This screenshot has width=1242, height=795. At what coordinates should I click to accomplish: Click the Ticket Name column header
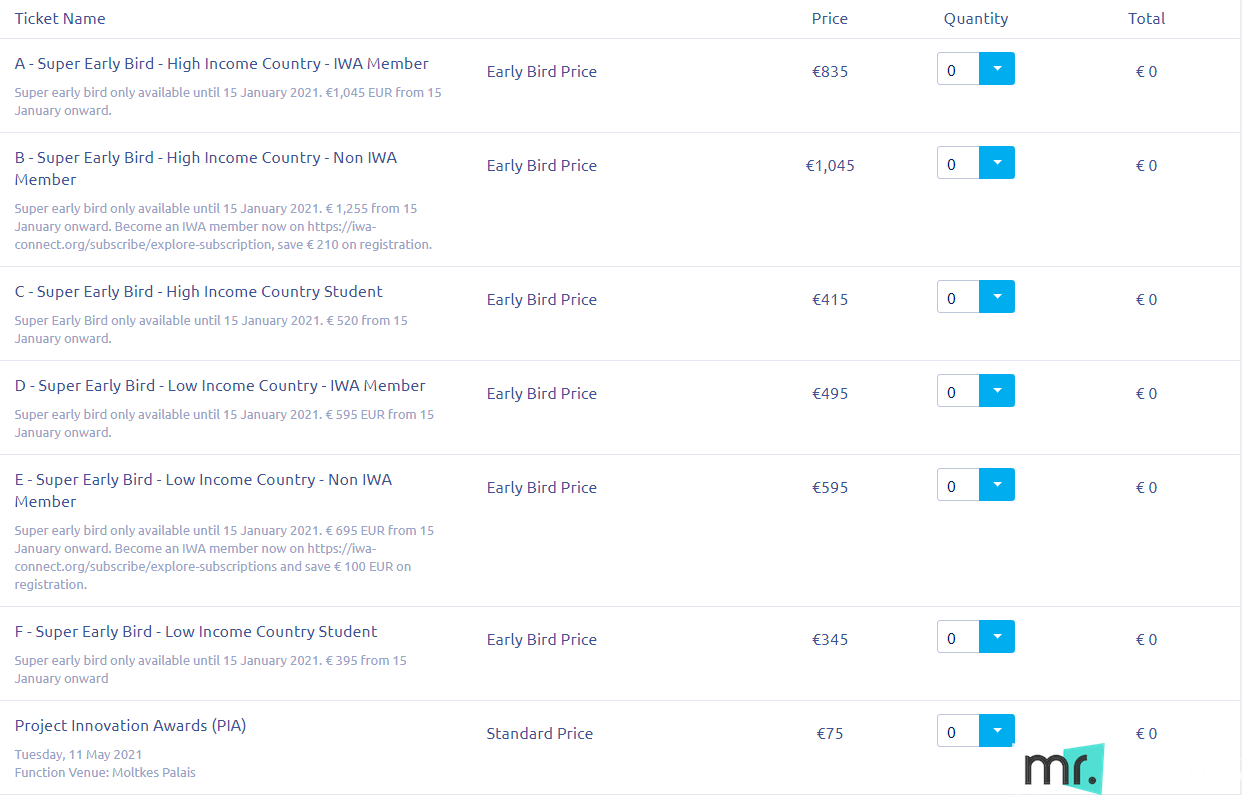point(60,18)
